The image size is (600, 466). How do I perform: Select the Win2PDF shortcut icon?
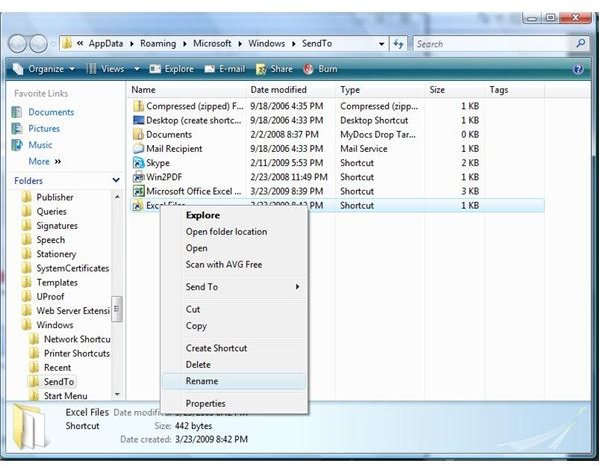pos(138,177)
